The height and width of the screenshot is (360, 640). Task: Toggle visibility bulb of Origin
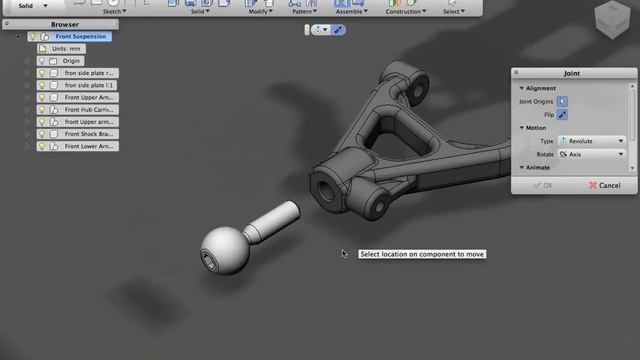[x=42, y=61]
